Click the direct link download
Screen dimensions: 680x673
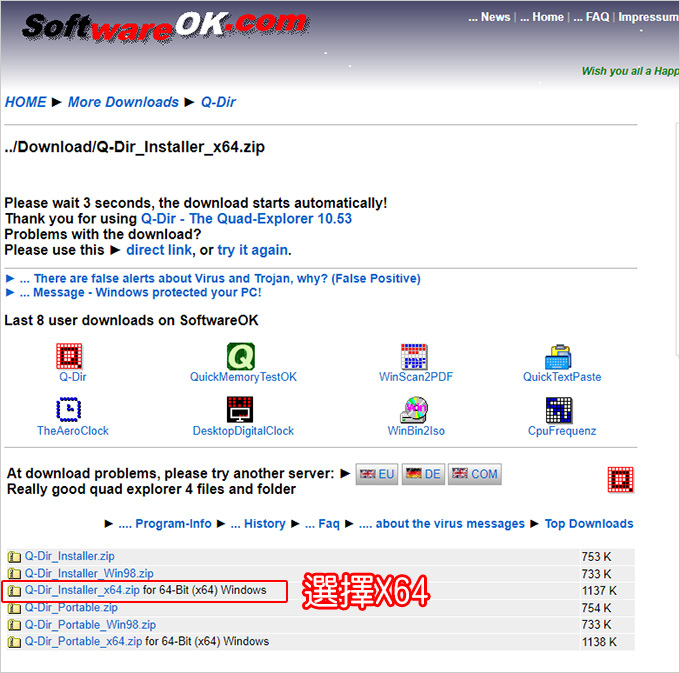click(159, 250)
